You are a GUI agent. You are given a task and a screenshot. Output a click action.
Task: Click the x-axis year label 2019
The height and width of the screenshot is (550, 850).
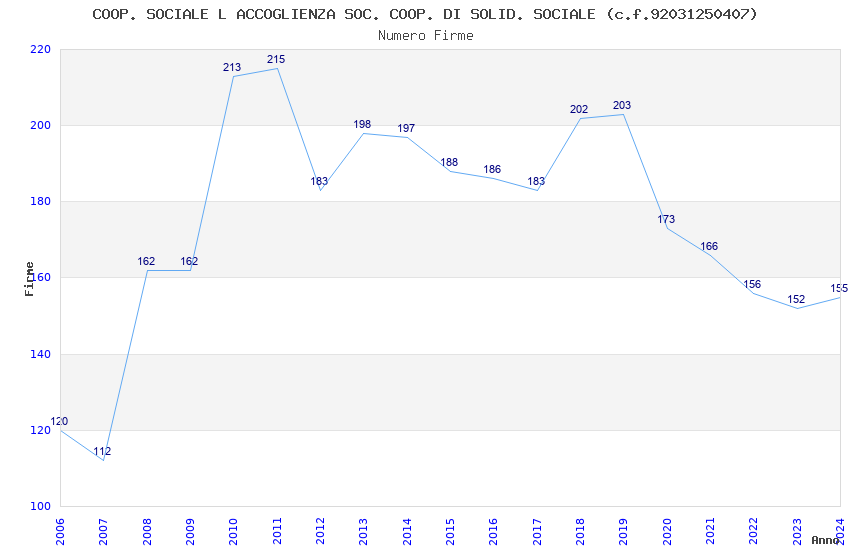point(624,532)
